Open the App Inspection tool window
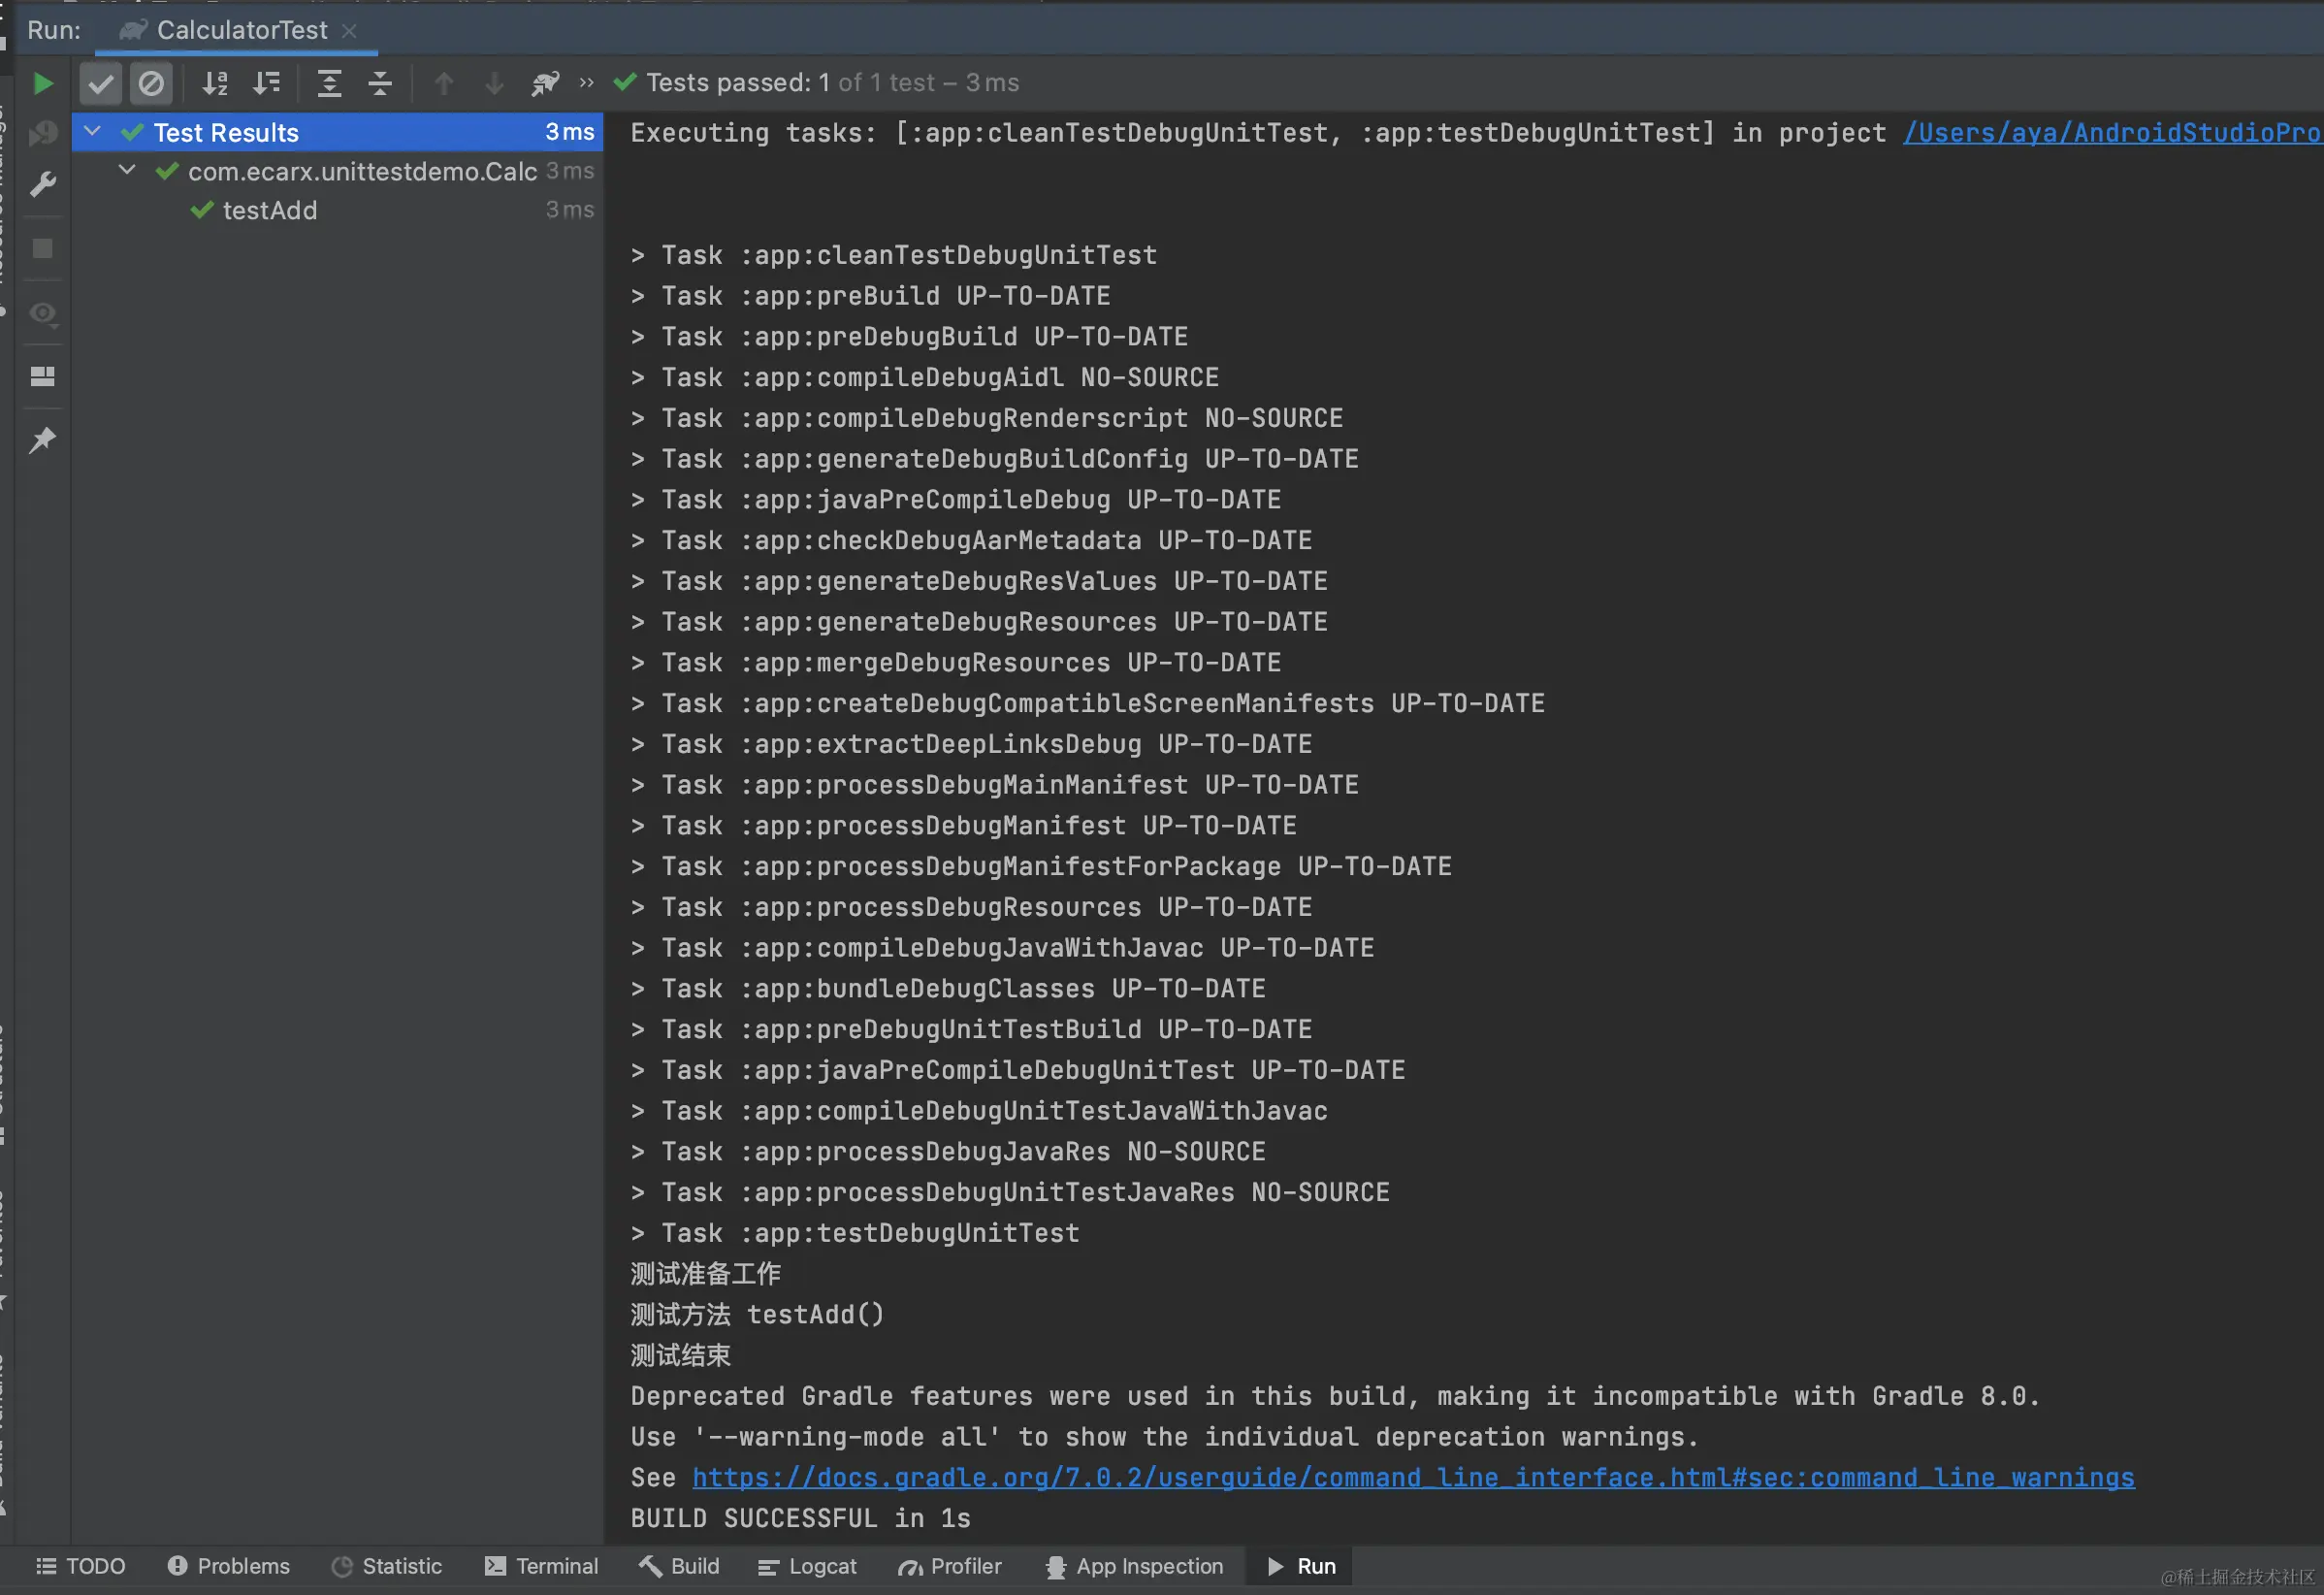Image resolution: width=2324 pixels, height=1595 pixels. [x=1135, y=1566]
